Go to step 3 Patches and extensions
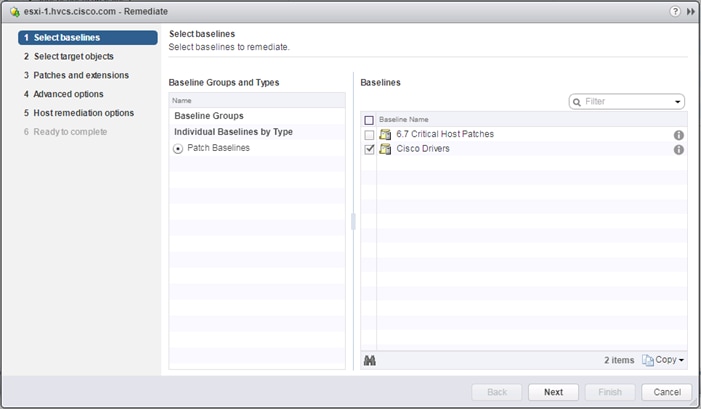The width and height of the screenshot is (701, 409). [x=76, y=75]
